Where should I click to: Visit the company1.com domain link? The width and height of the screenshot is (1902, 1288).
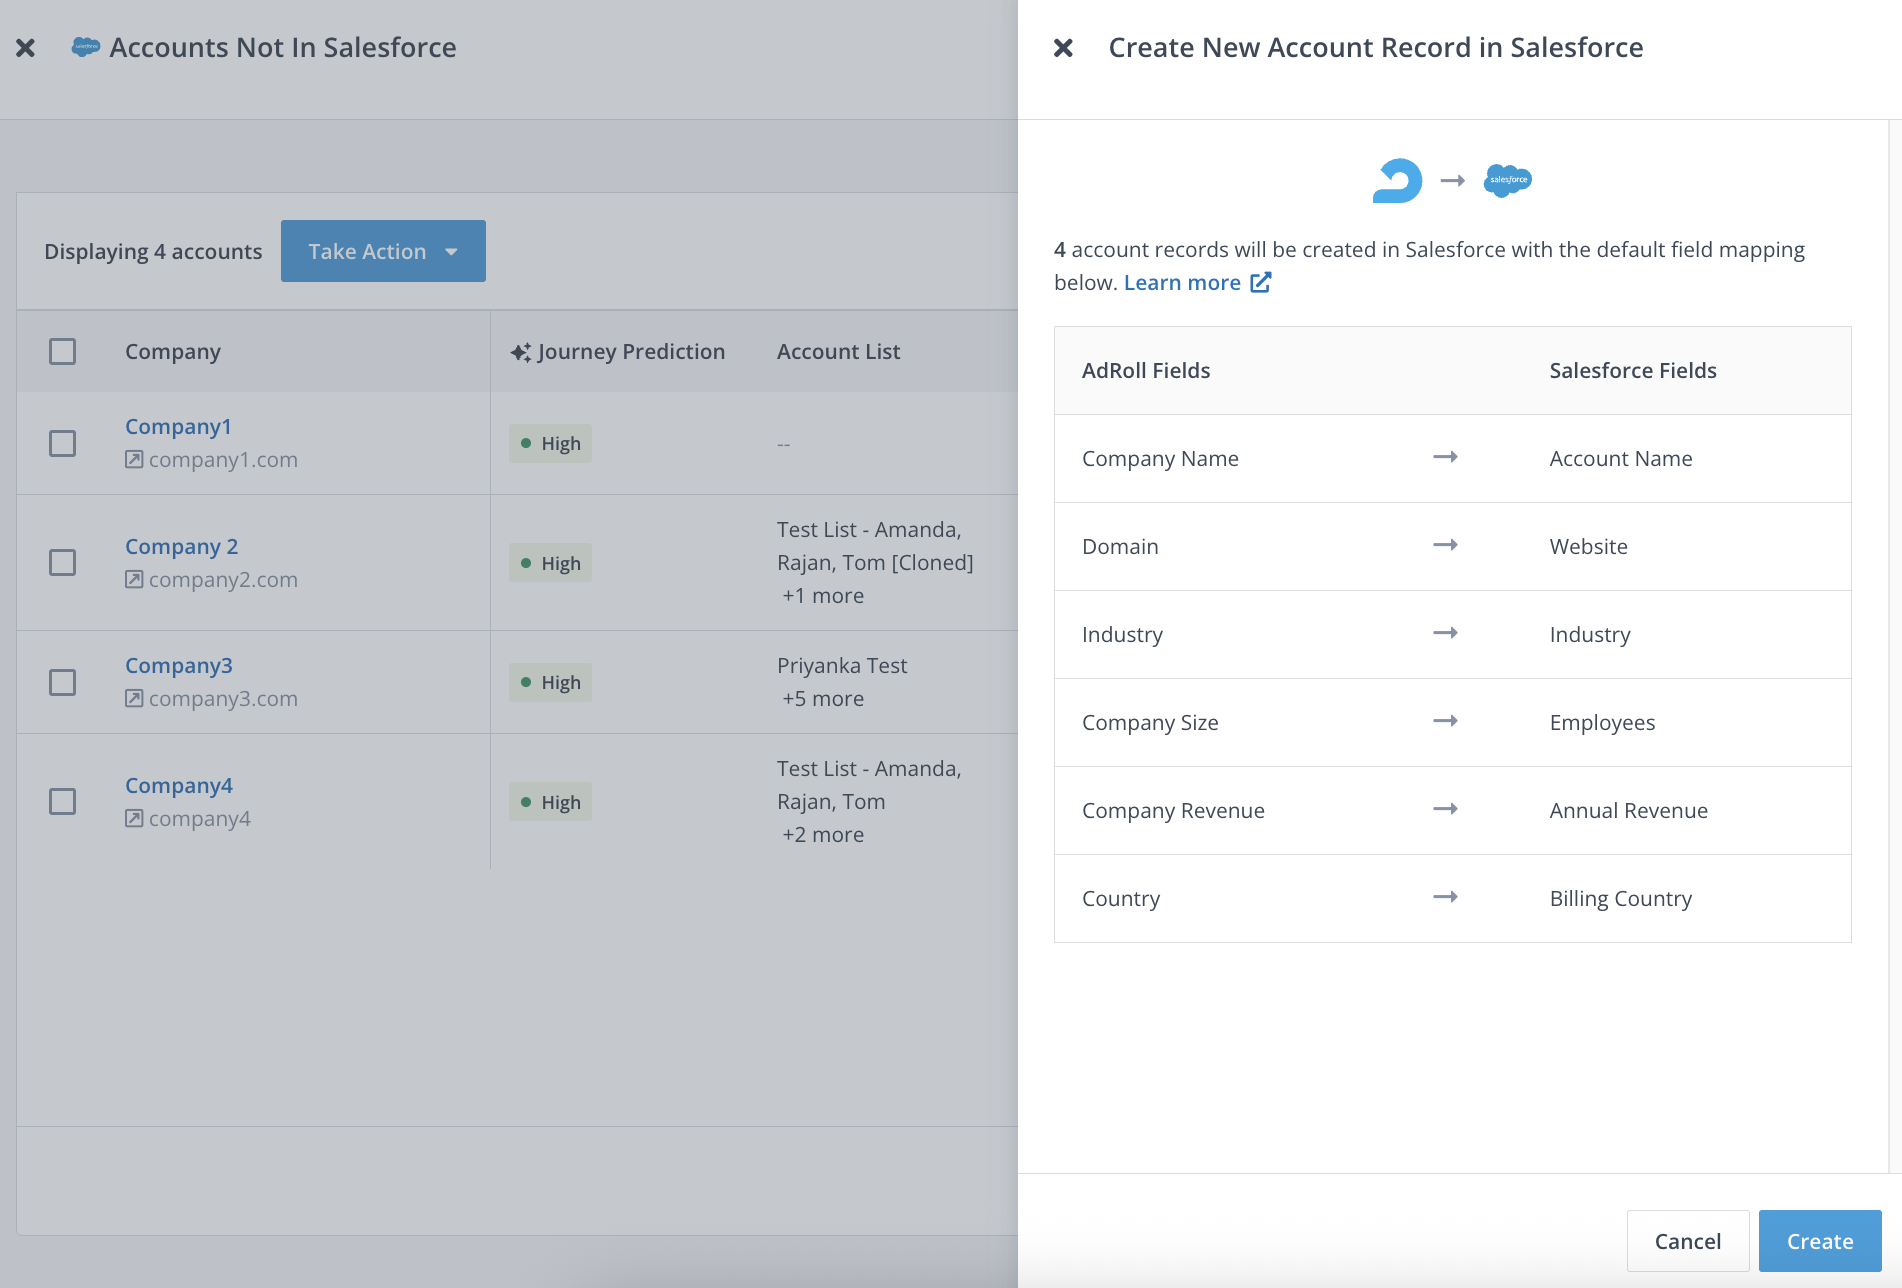coord(223,460)
